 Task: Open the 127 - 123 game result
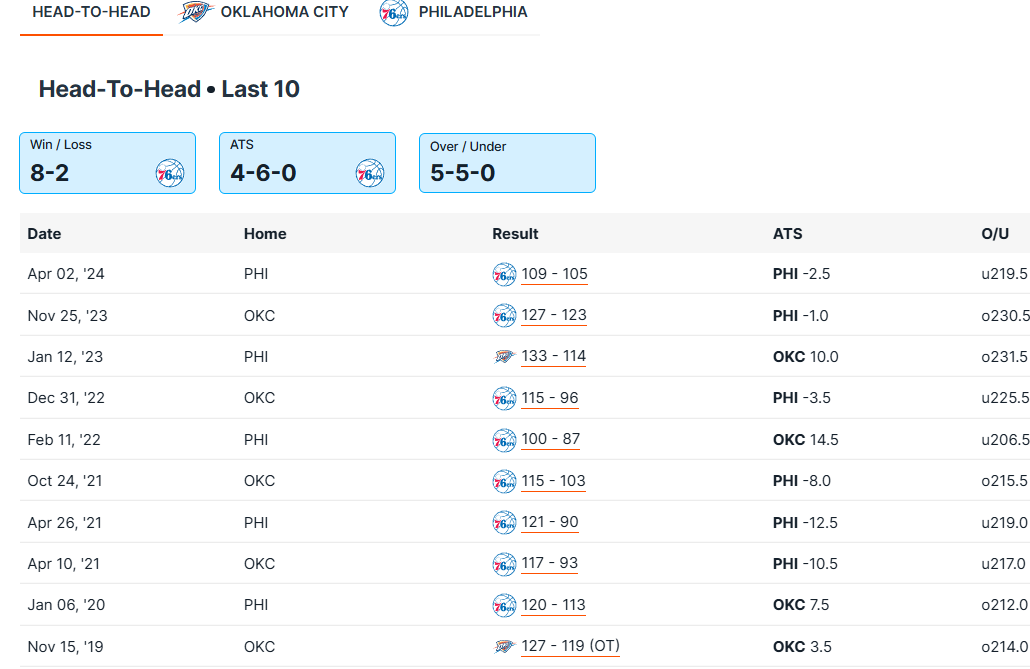pos(554,315)
